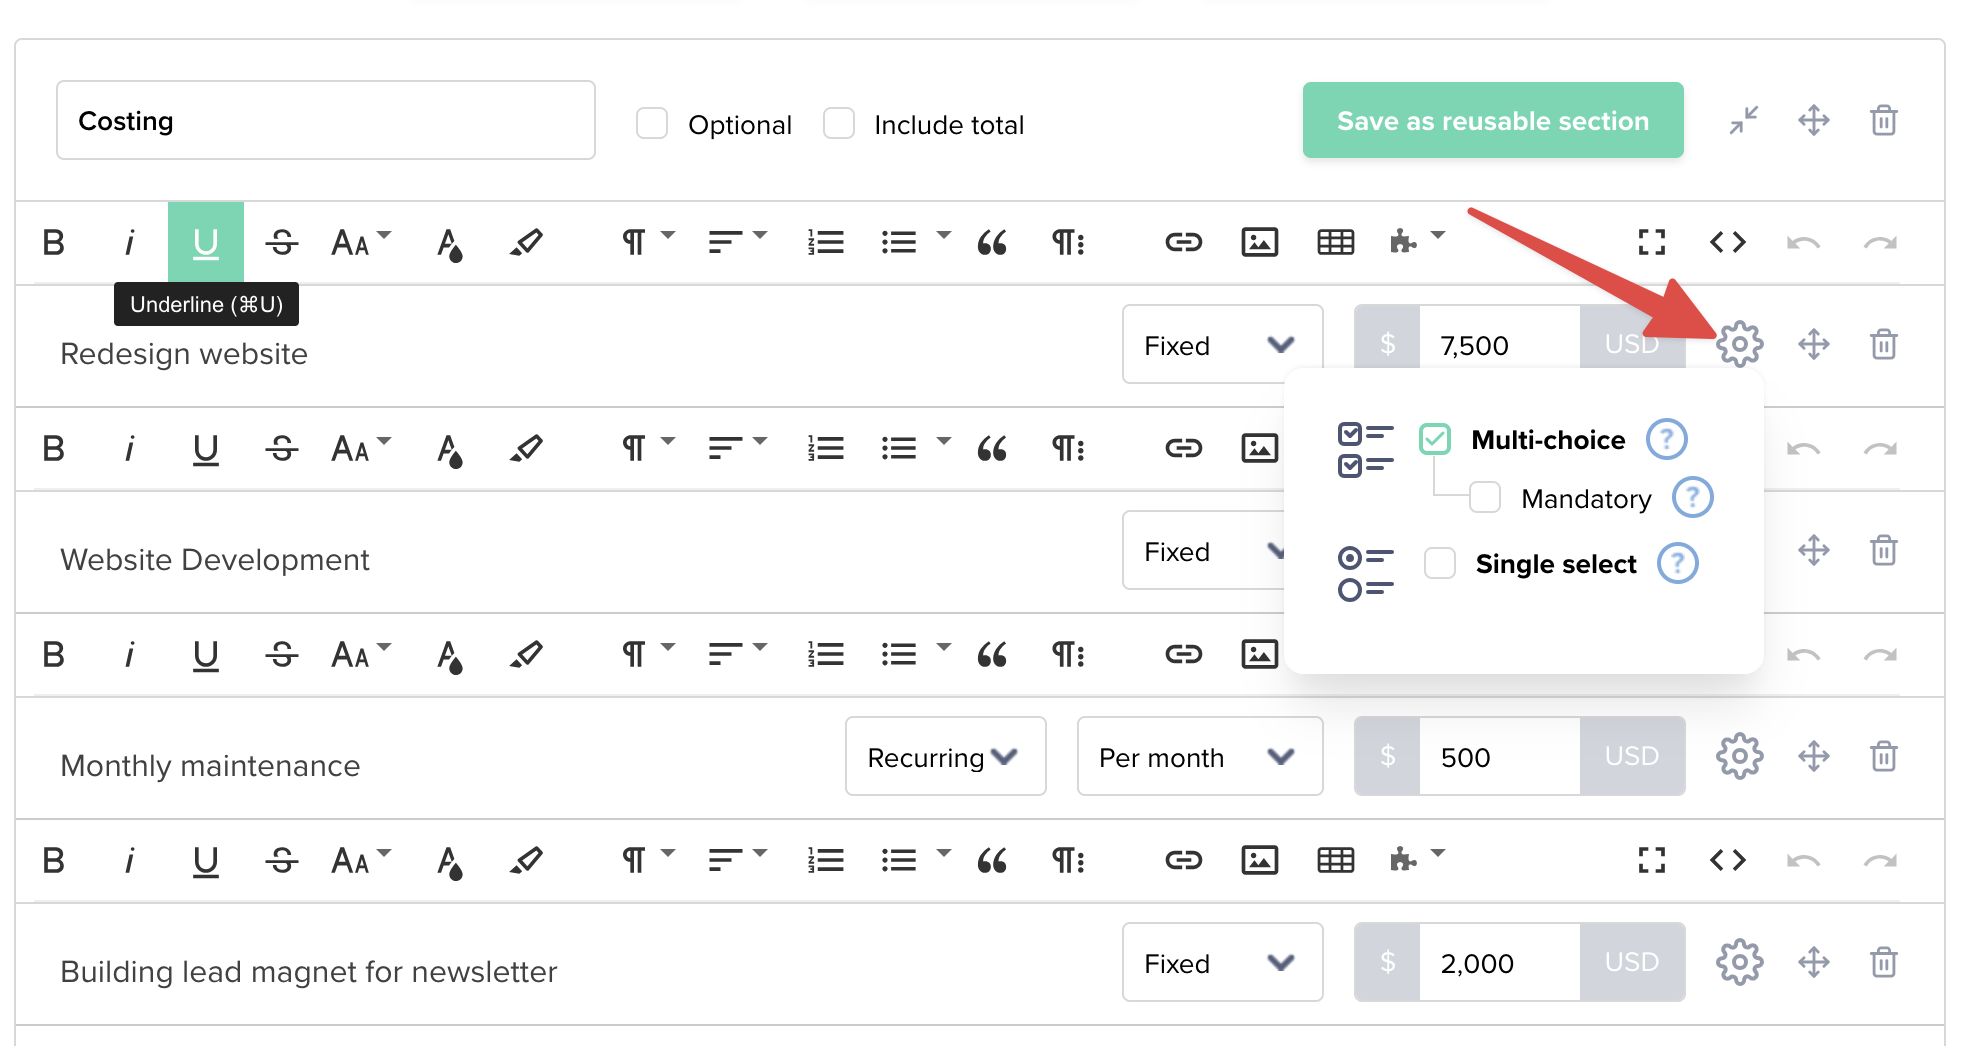Image resolution: width=1968 pixels, height=1046 pixels.
Task: Toggle bold formatting in the top editor toolbar
Action: point(54,241)
